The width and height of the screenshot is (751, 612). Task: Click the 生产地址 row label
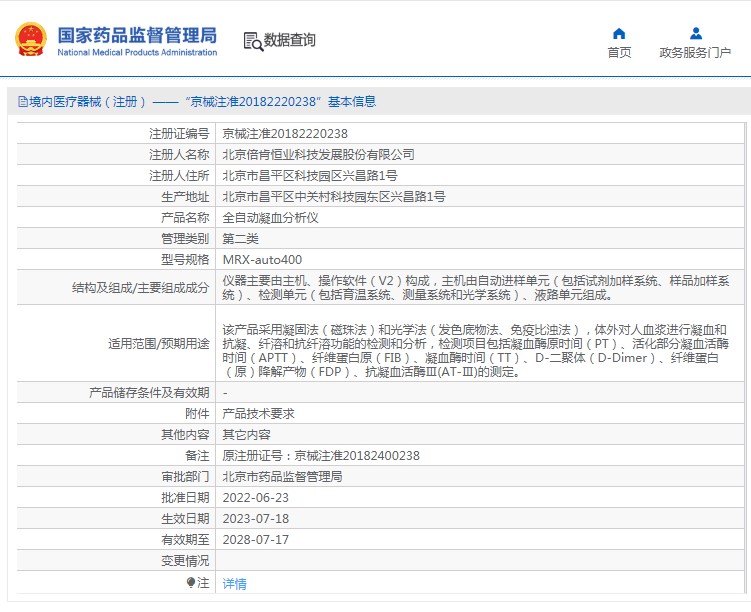click(x=185, y=197)
